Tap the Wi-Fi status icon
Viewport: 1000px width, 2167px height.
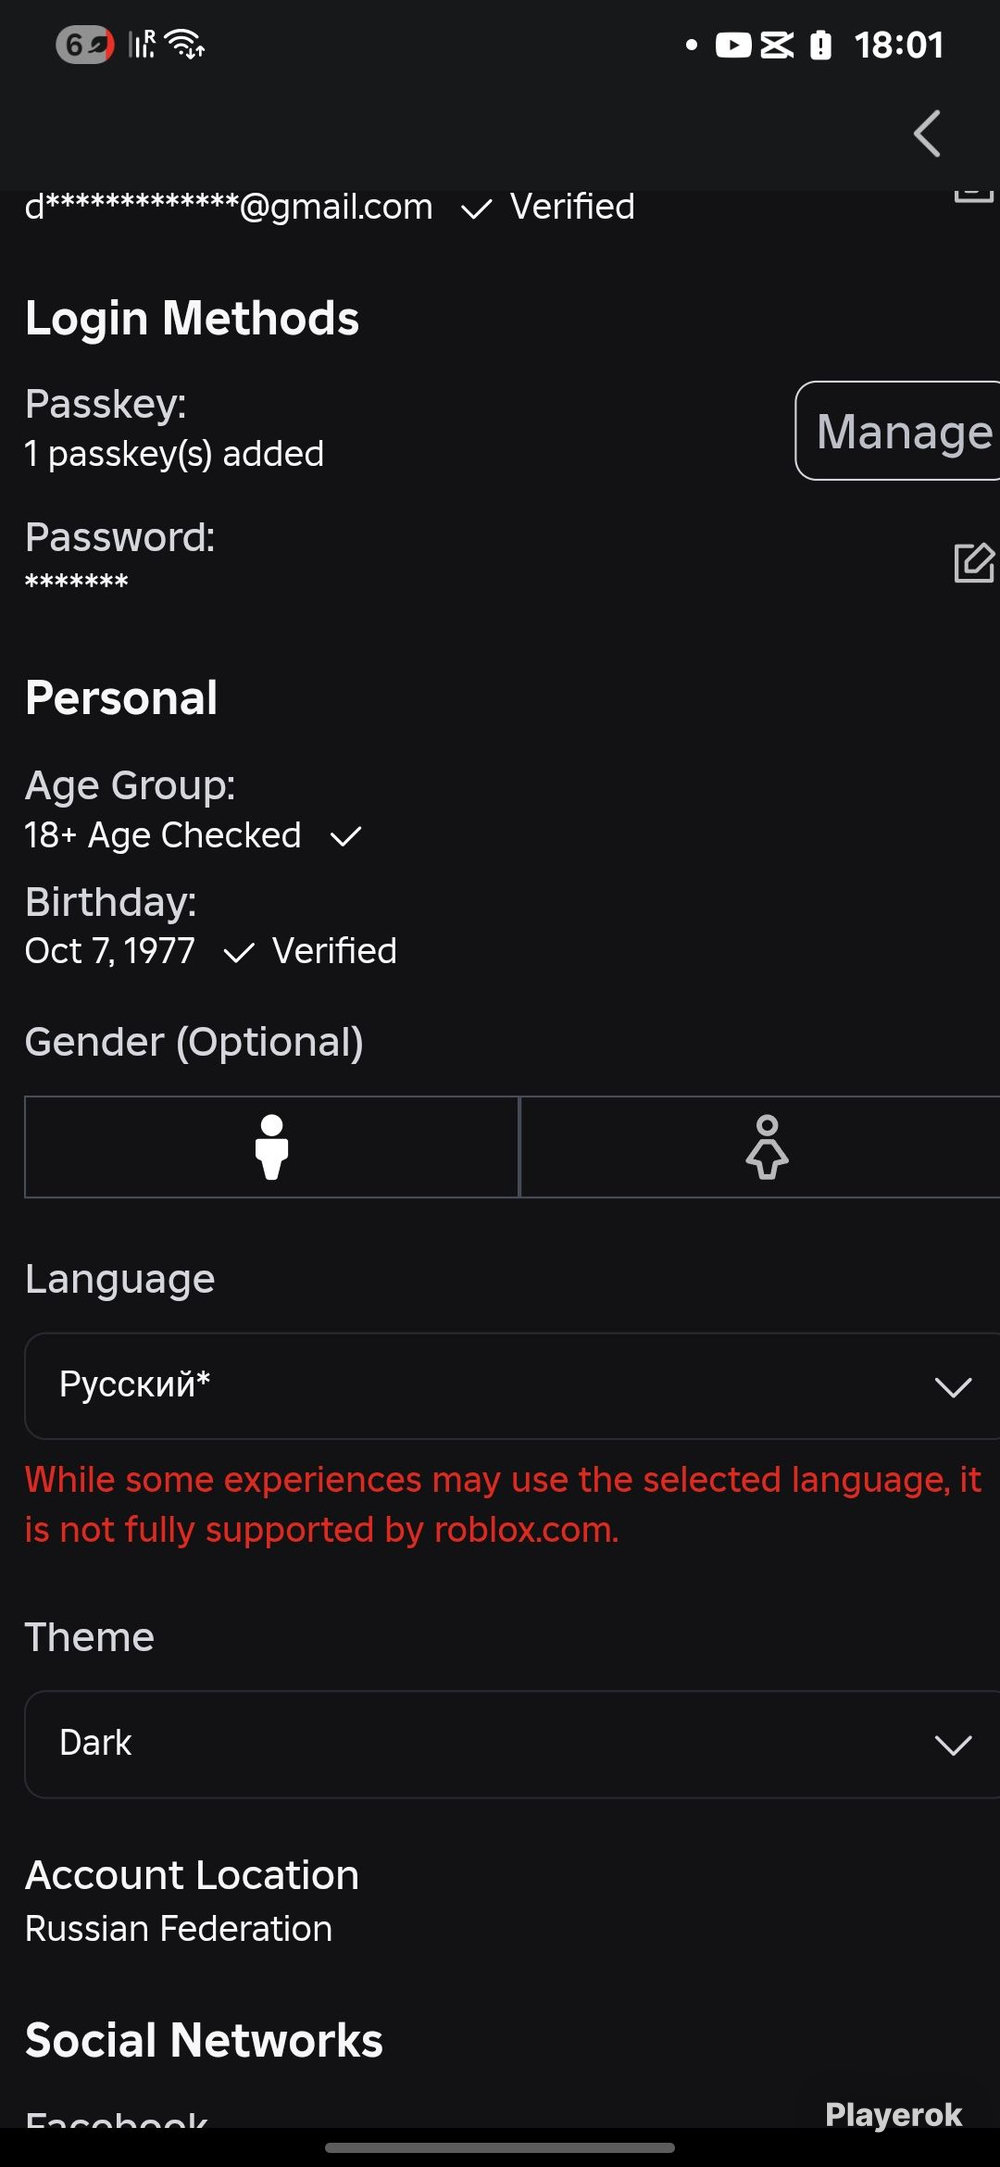click(185, 44)
